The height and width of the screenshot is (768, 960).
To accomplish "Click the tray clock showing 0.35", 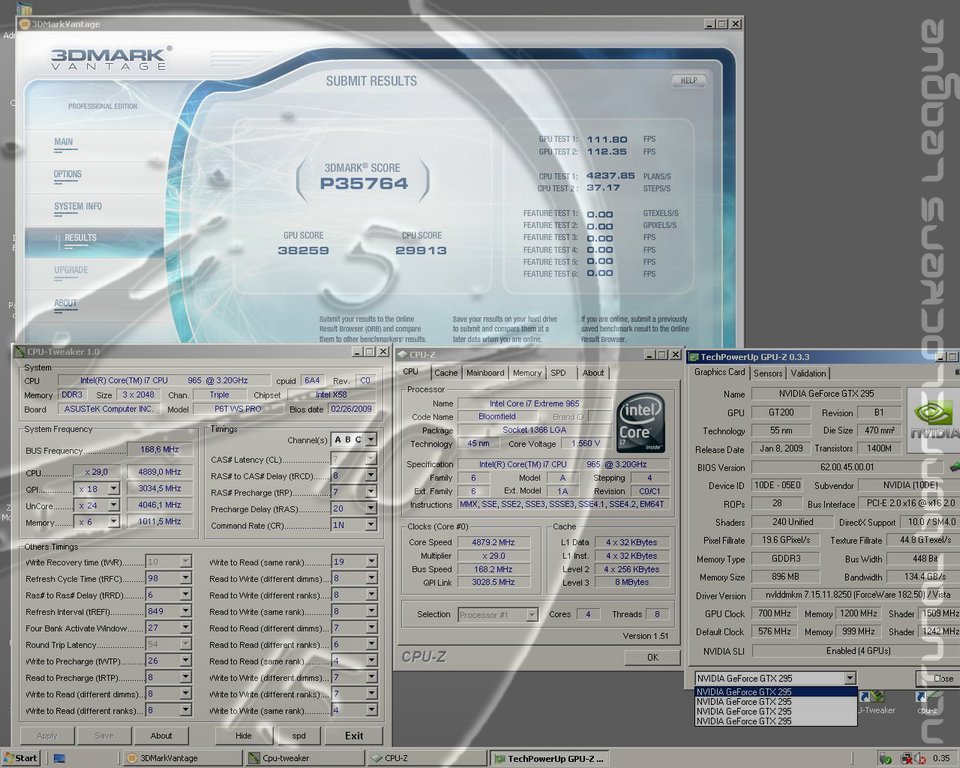I will [941, 758].
